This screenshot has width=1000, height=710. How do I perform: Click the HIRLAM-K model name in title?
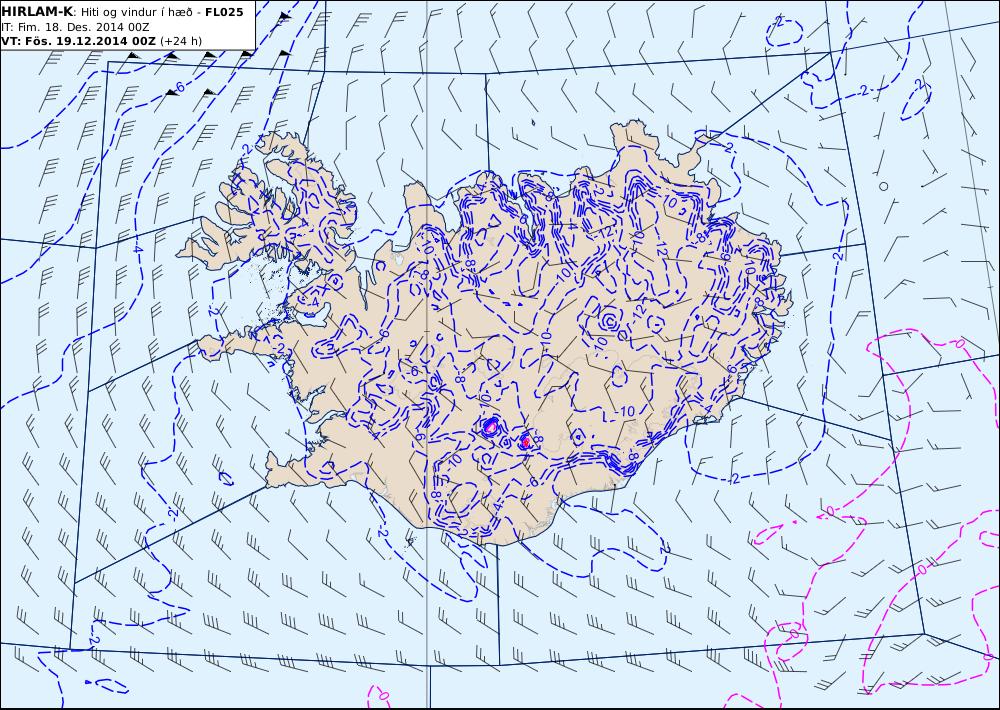[38, 12]
